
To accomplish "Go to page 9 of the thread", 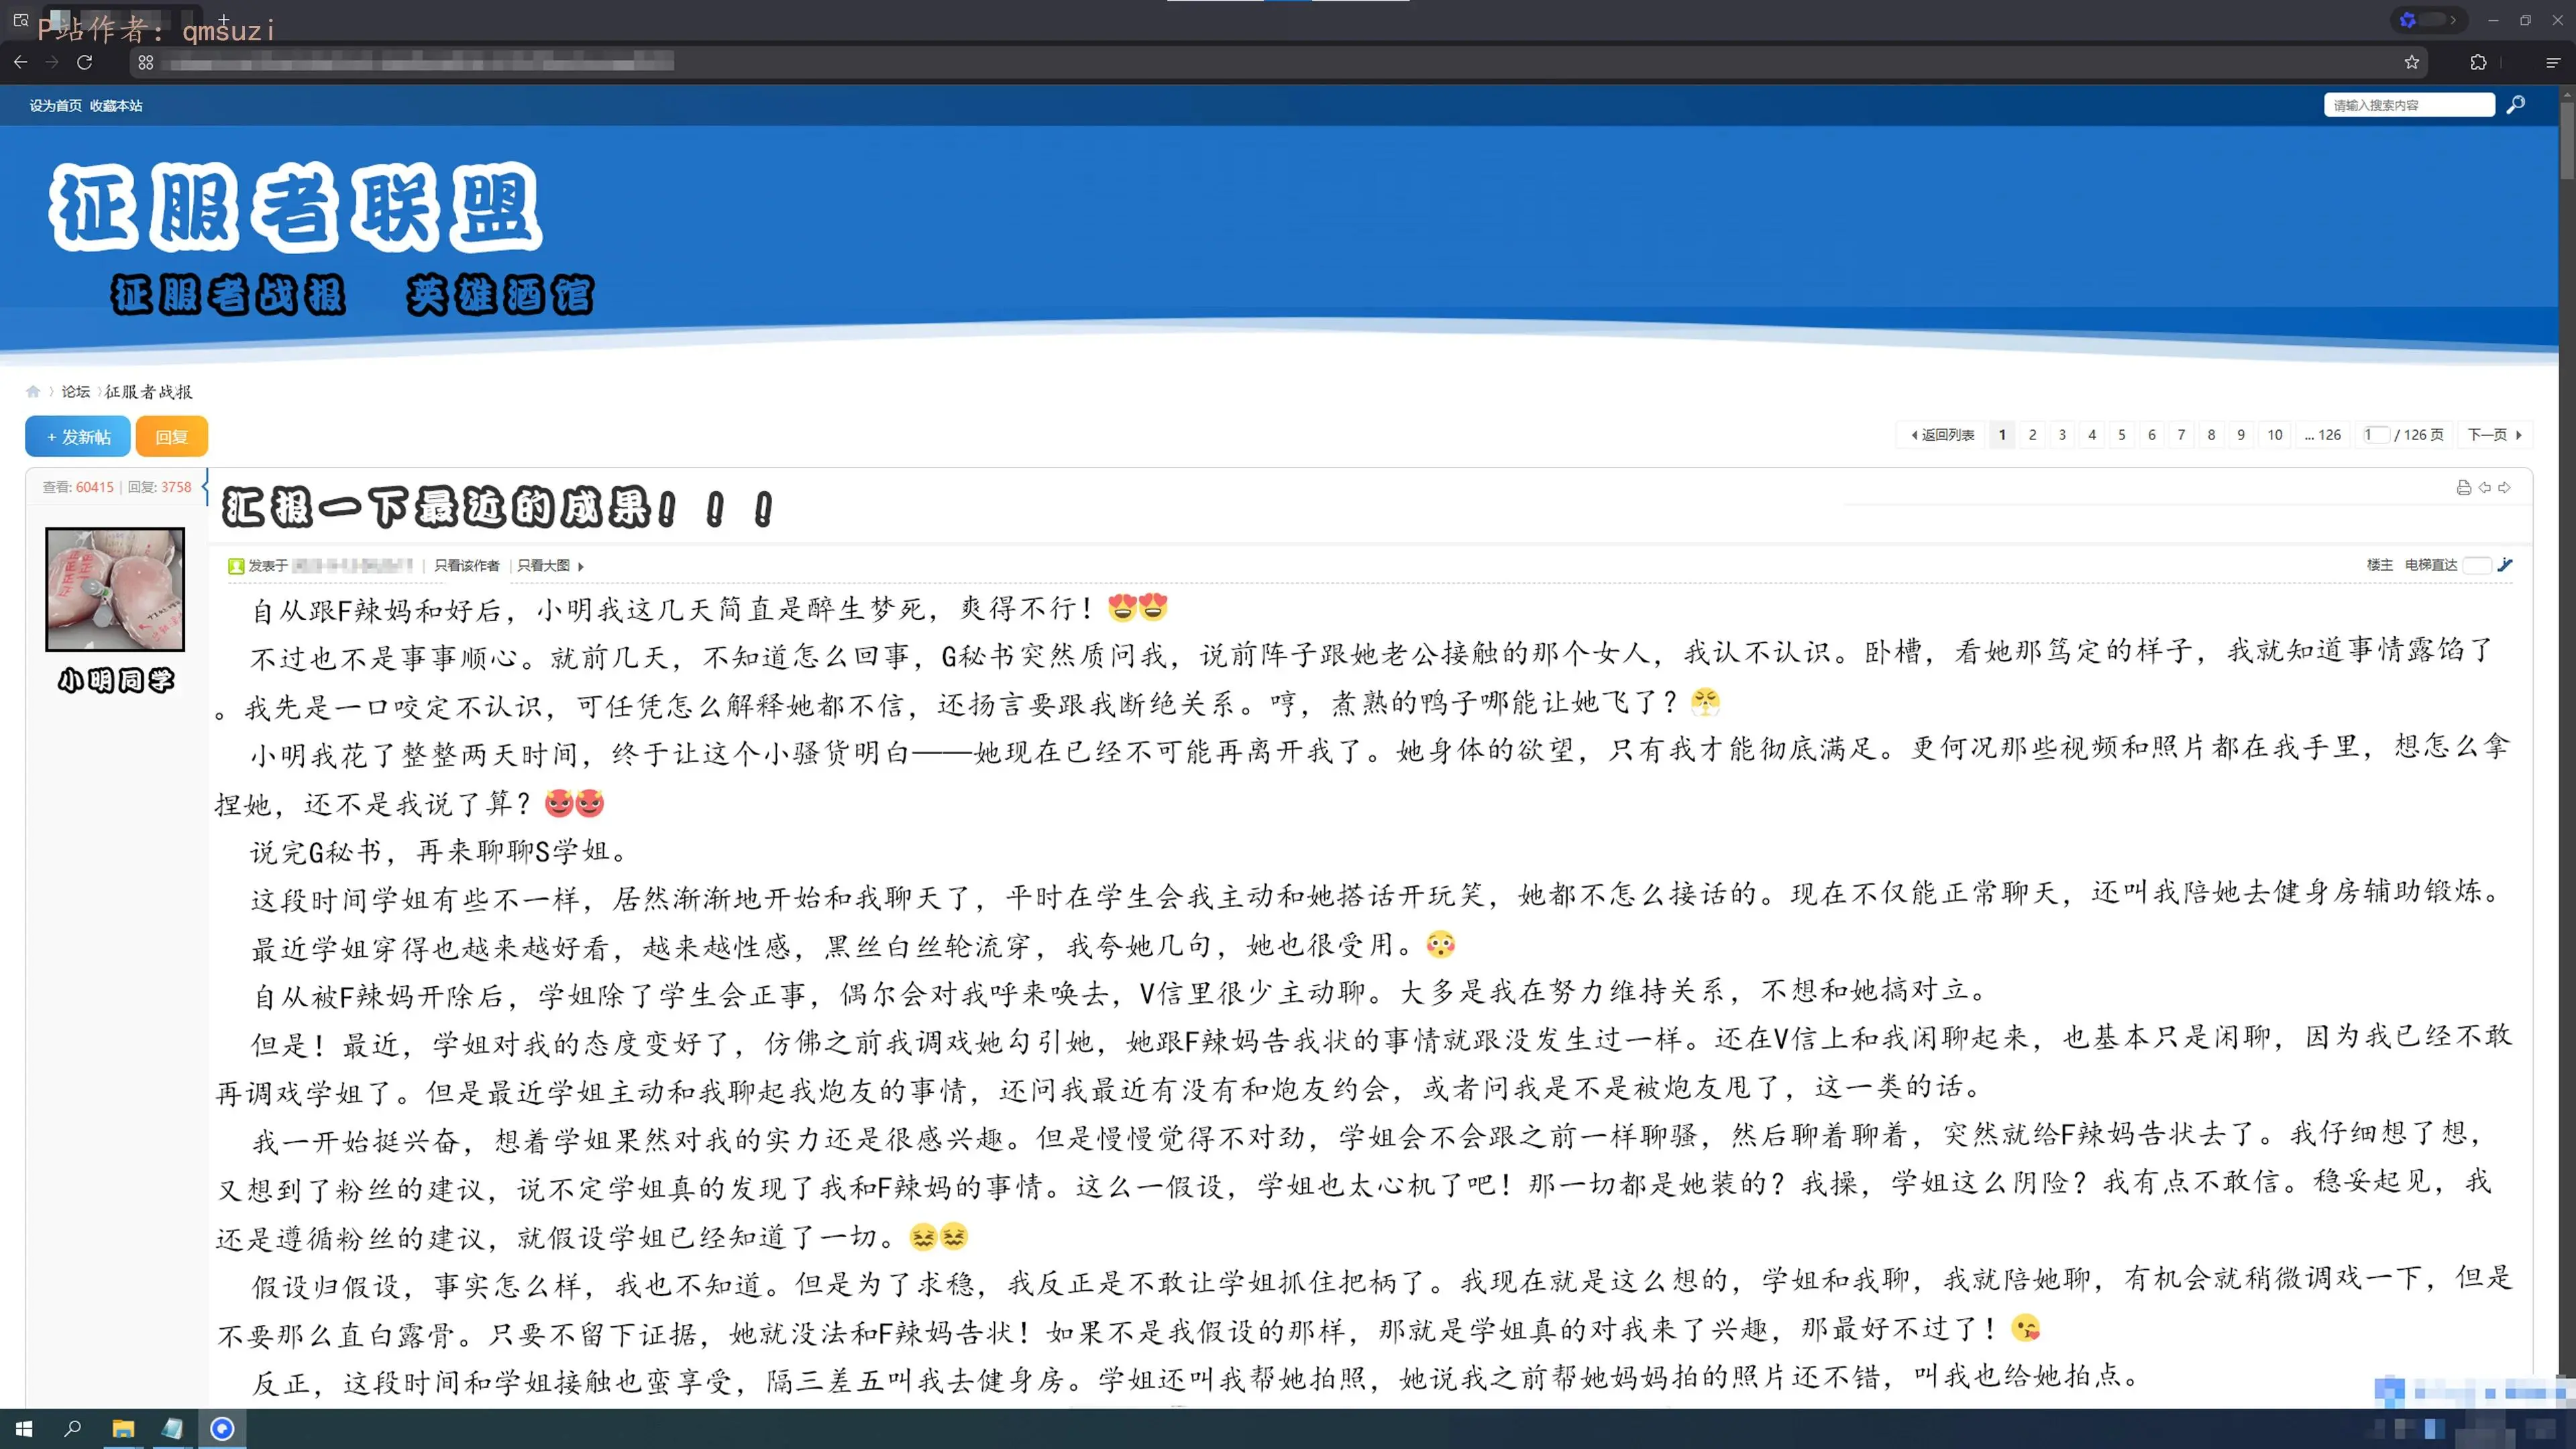I will click(x=2241, y=434).
